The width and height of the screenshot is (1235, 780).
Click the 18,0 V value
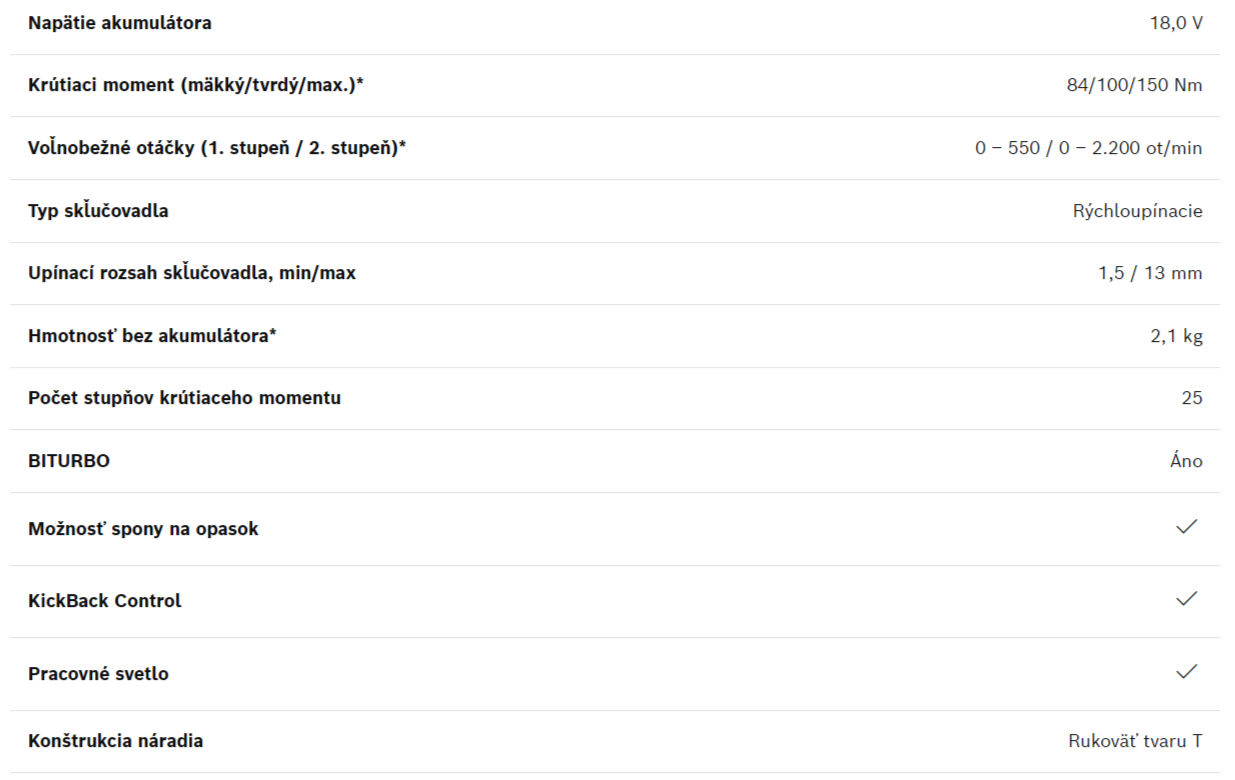tap(1176, 23)
